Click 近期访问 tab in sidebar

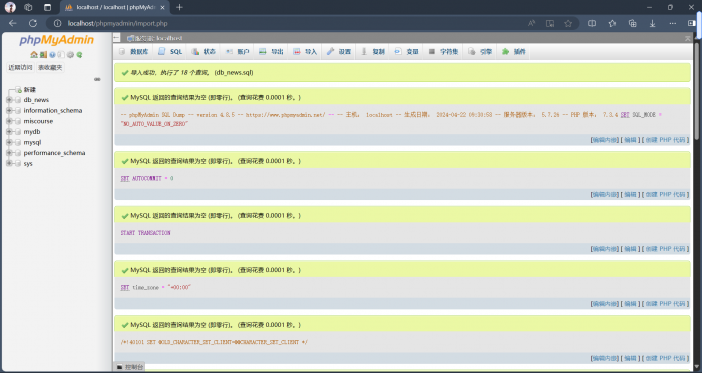coord(21,68)
